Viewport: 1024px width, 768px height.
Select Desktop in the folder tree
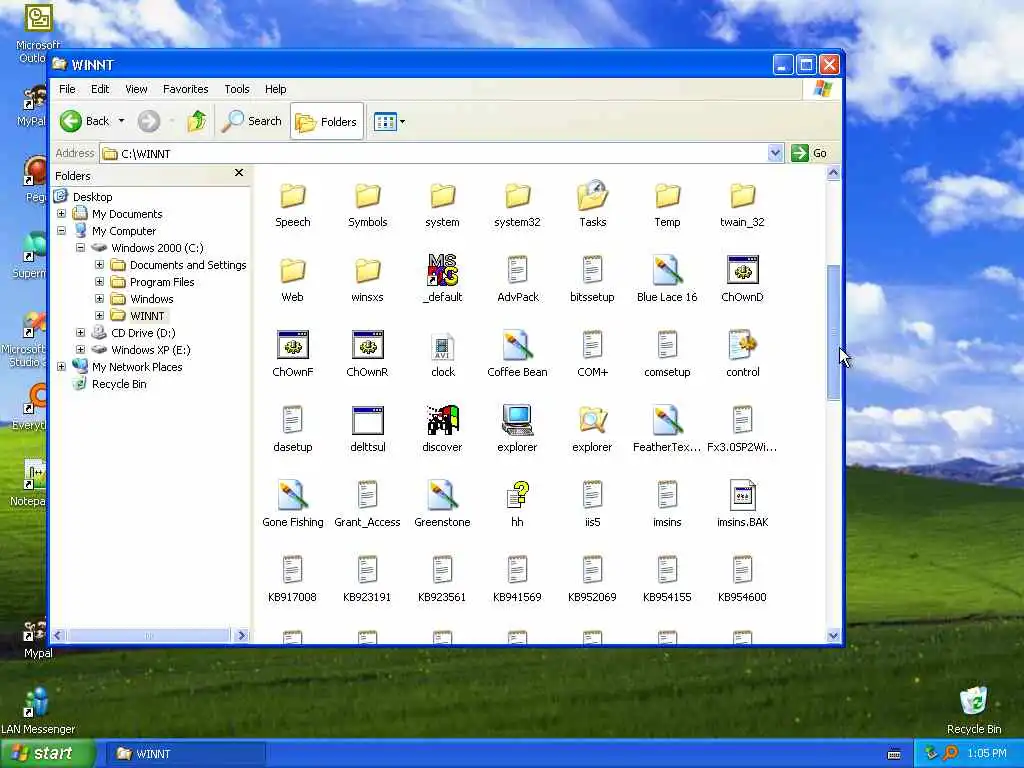coord(92,197)
